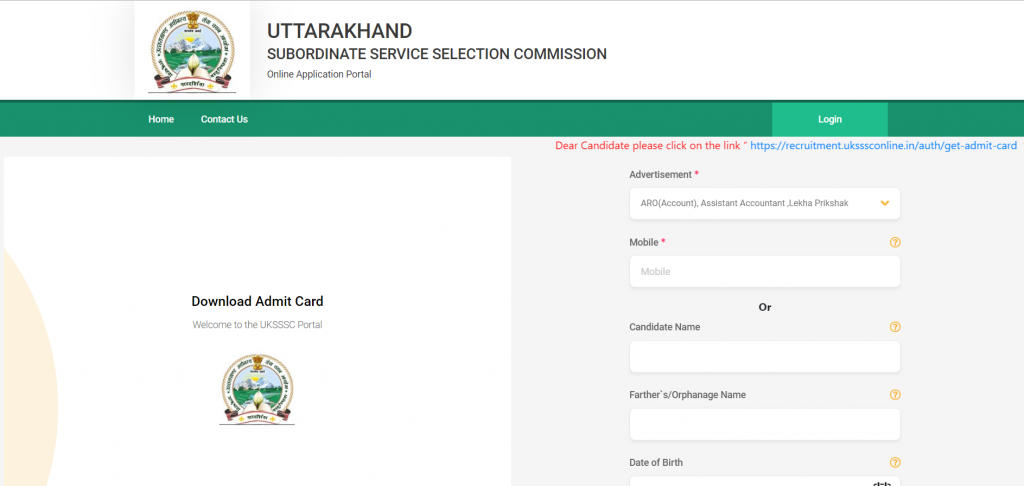1024x486 pixels.
Task: Click the green Login button
Action: point(829,120)
